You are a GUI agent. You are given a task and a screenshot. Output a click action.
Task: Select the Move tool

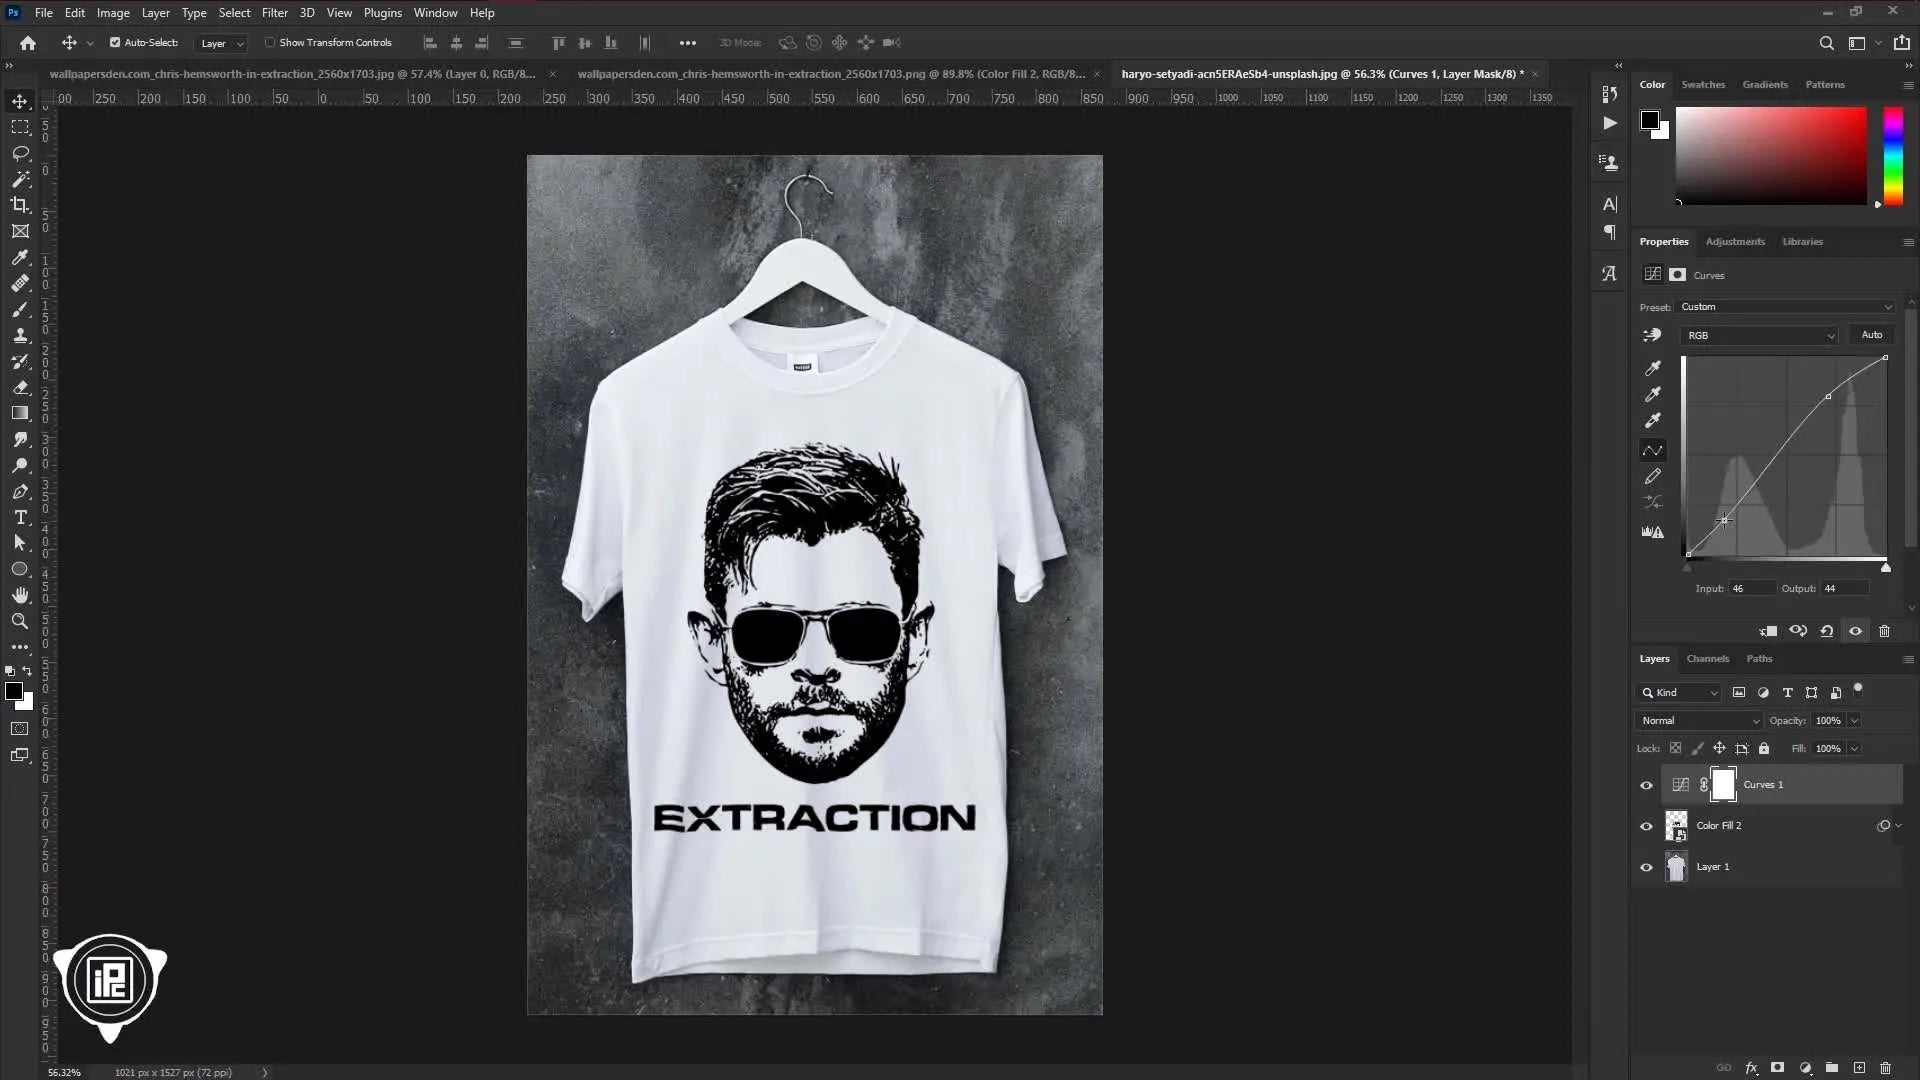[x=20, y=101]
